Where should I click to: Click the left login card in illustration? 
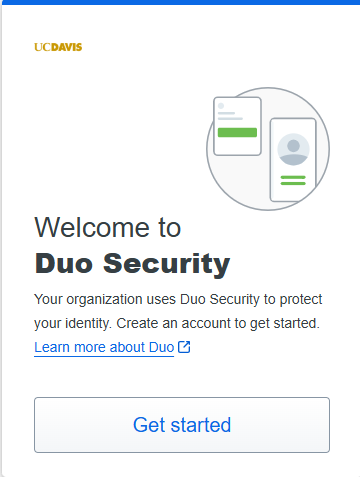(237, 126)
